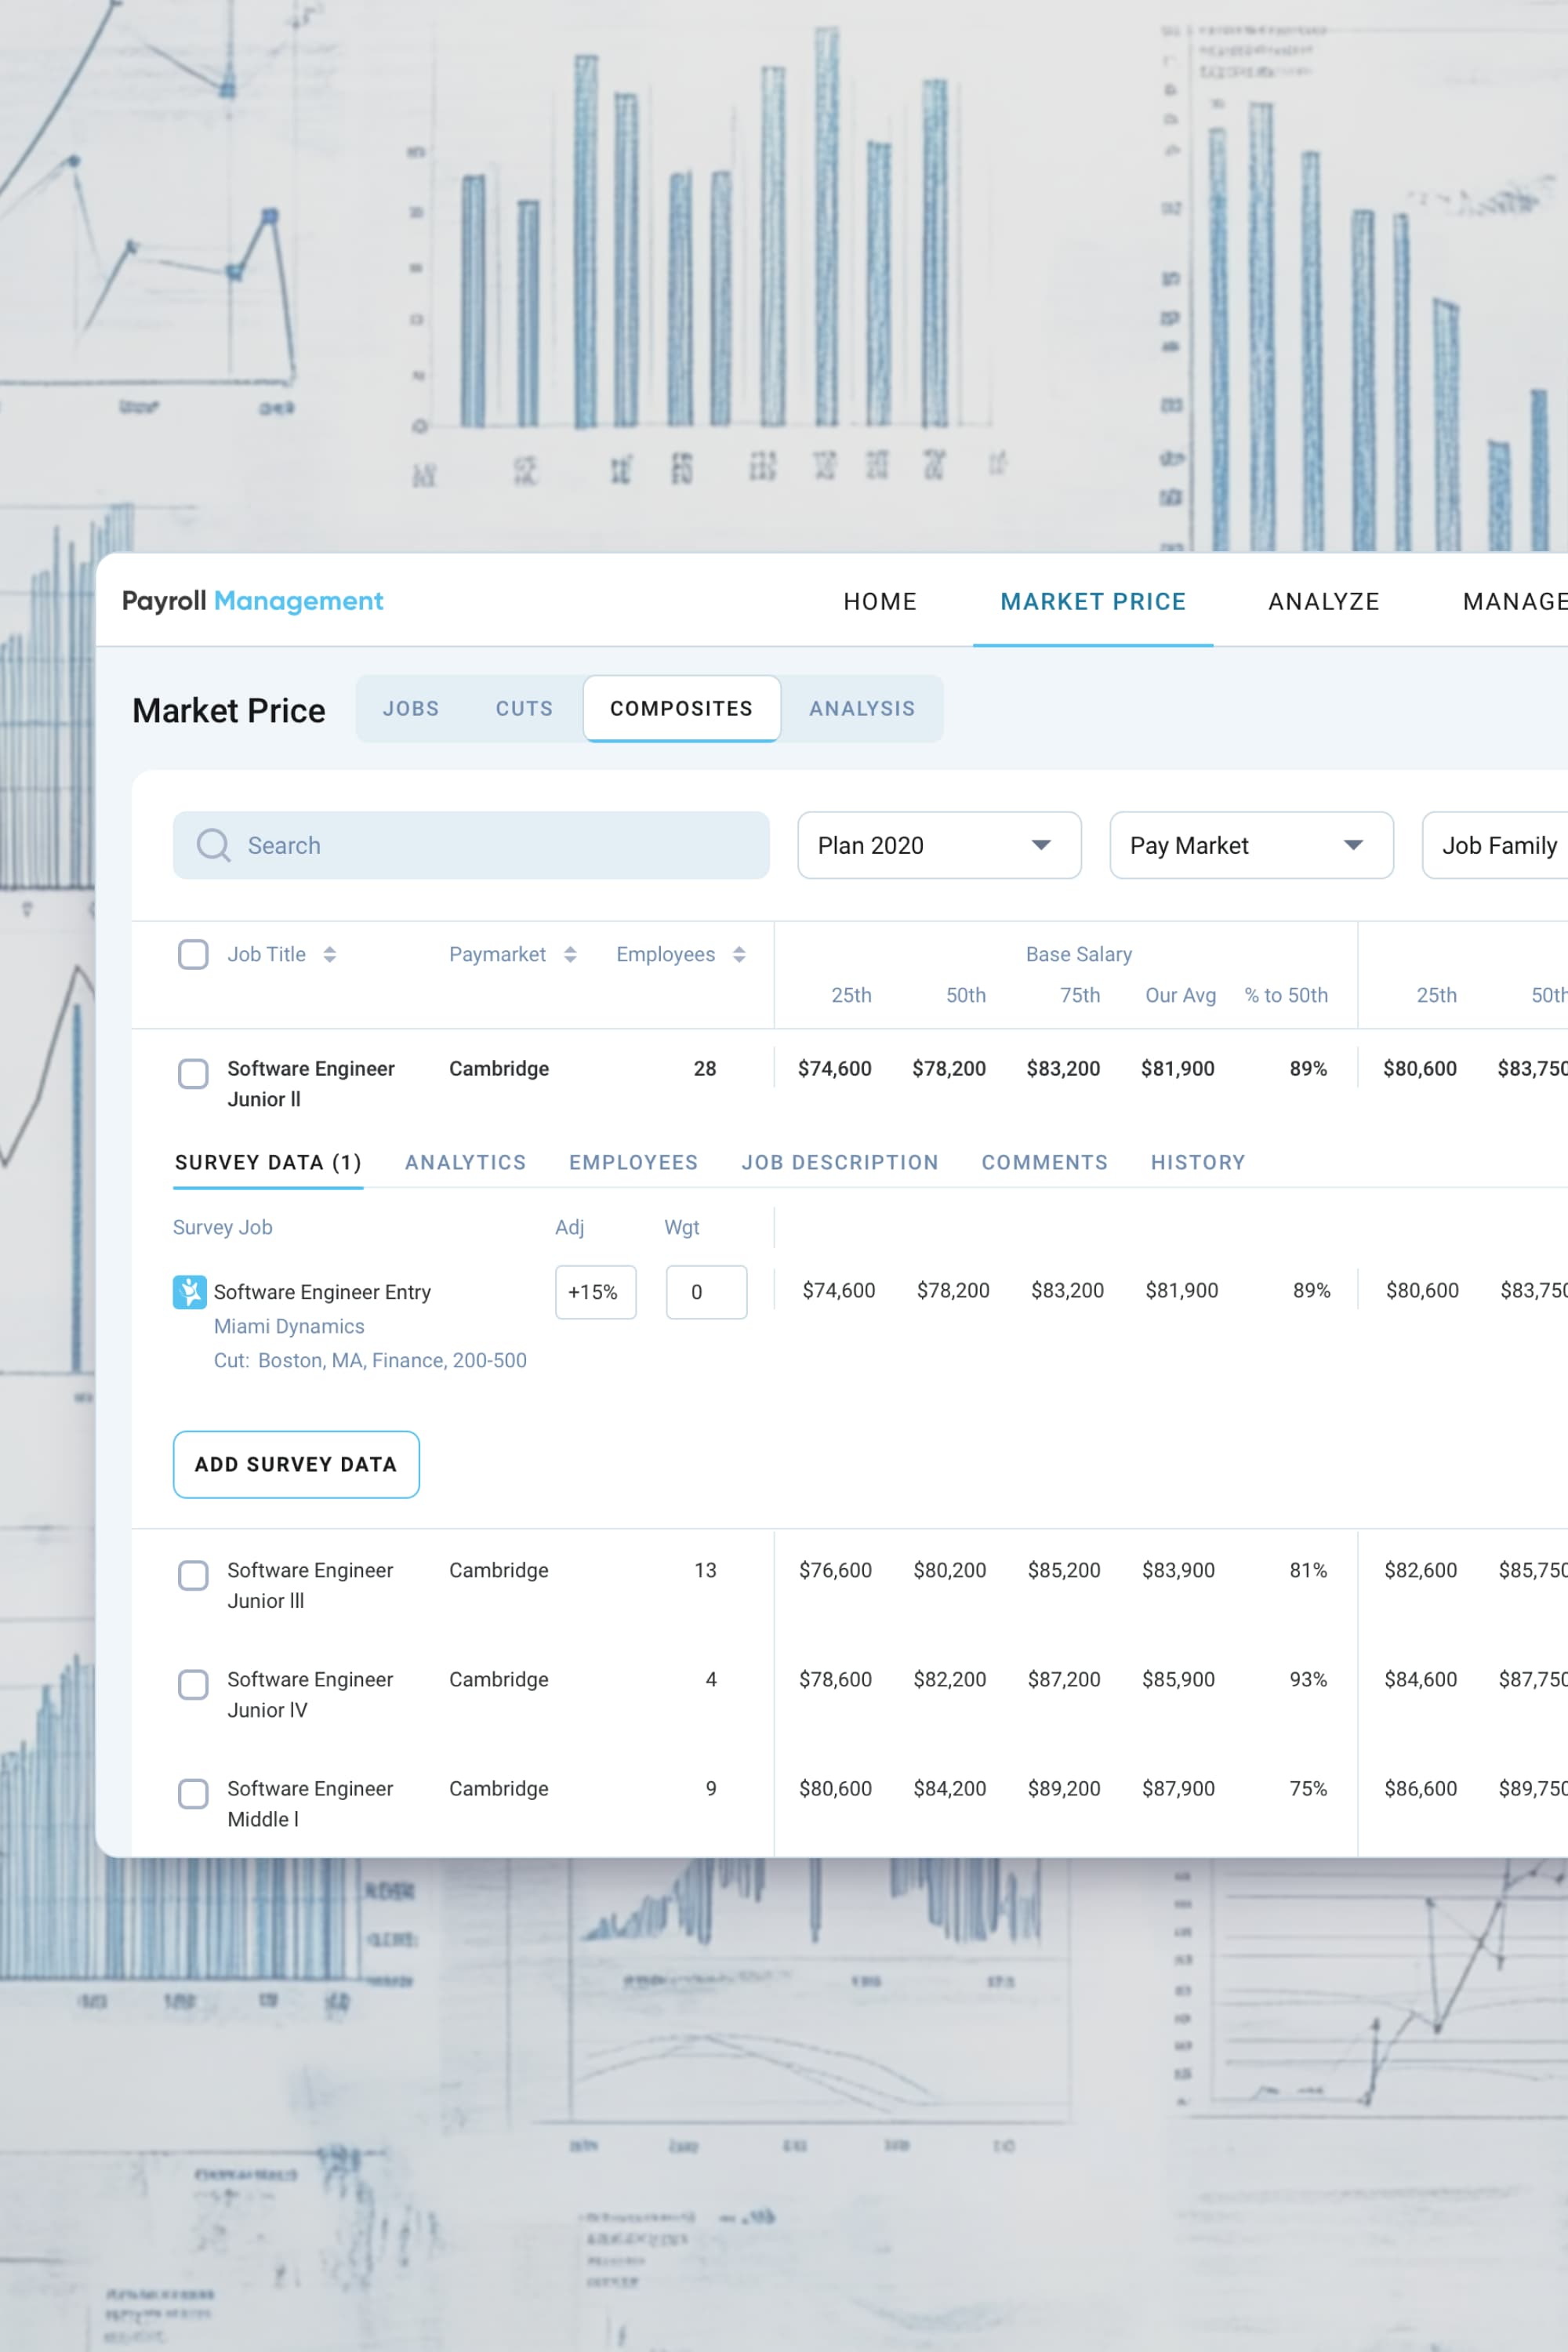The height and width of the screenshot is (2352, 1568).
Task: Click the Payroll Management logo
Action: pyautogui.click(x=252, y=601)
